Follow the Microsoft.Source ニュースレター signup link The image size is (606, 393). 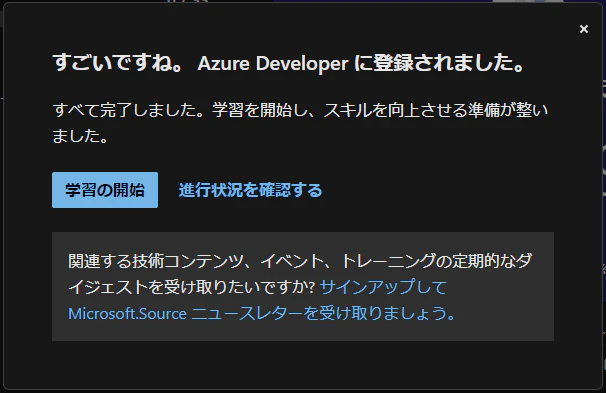(262, 300)
